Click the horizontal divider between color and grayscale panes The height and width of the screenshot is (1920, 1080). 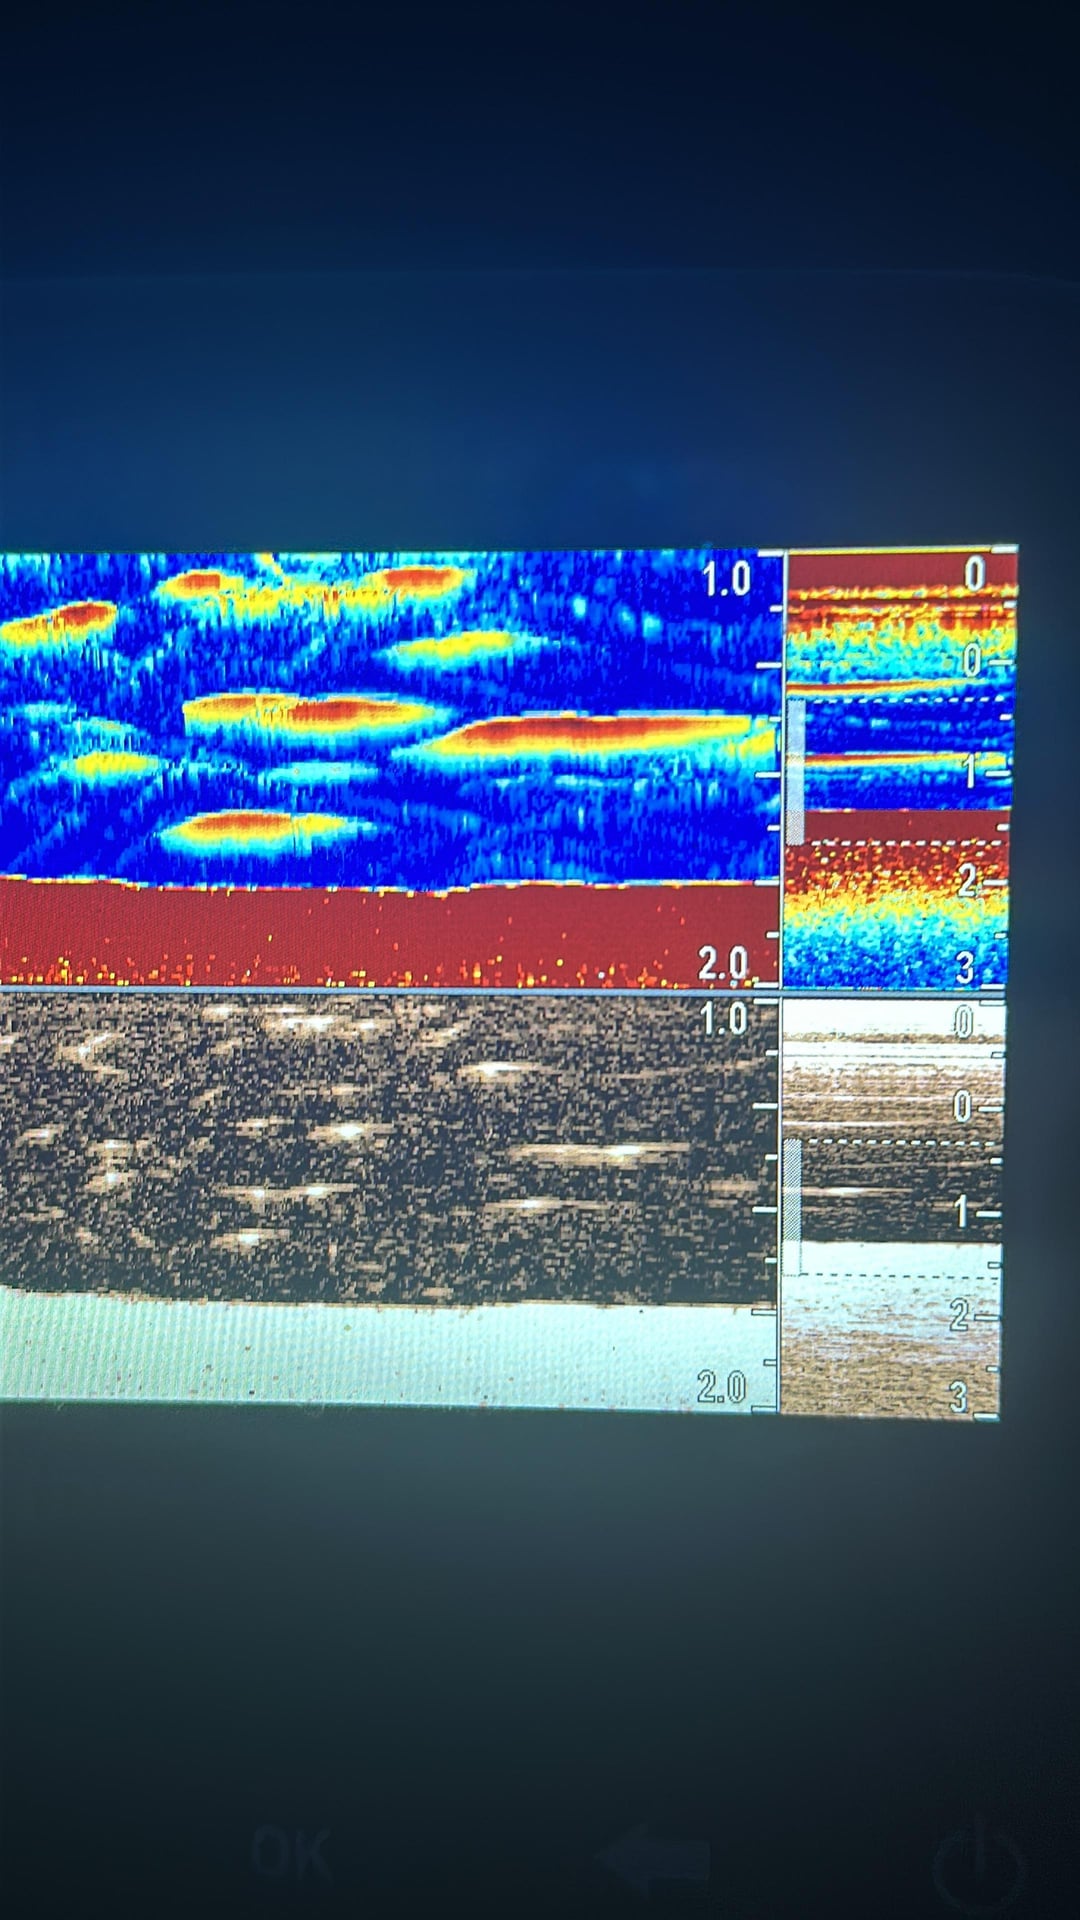pos(390,991)
